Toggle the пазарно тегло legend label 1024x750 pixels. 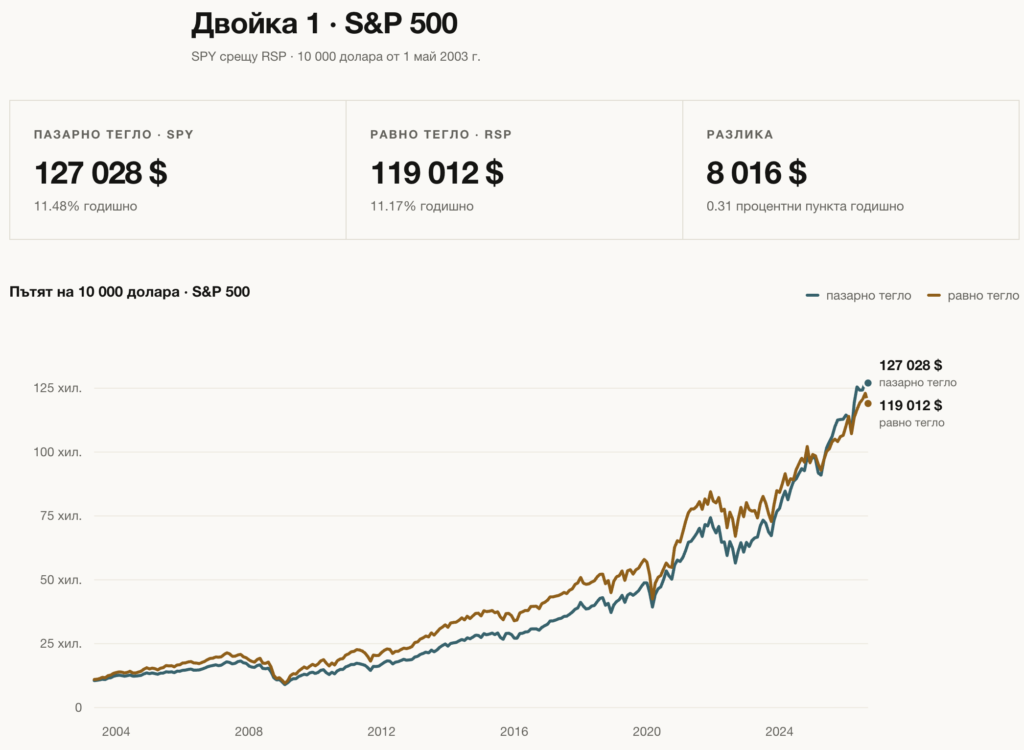(x=868, y=296)
